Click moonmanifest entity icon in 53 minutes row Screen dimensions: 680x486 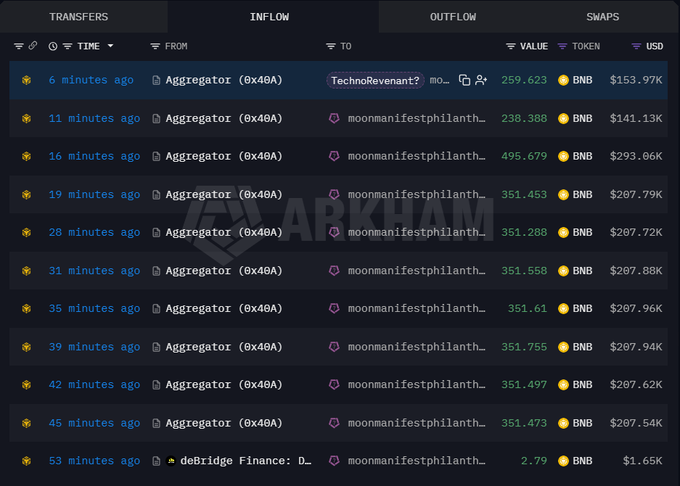334,461
